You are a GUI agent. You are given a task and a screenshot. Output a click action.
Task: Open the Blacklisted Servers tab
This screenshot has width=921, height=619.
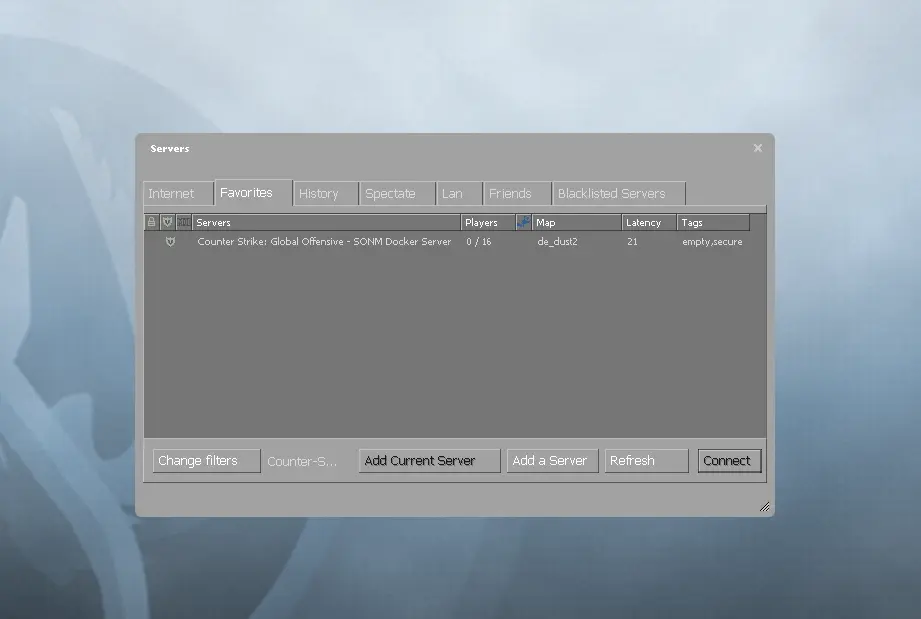pyautogui.click(x=619, y=192)
